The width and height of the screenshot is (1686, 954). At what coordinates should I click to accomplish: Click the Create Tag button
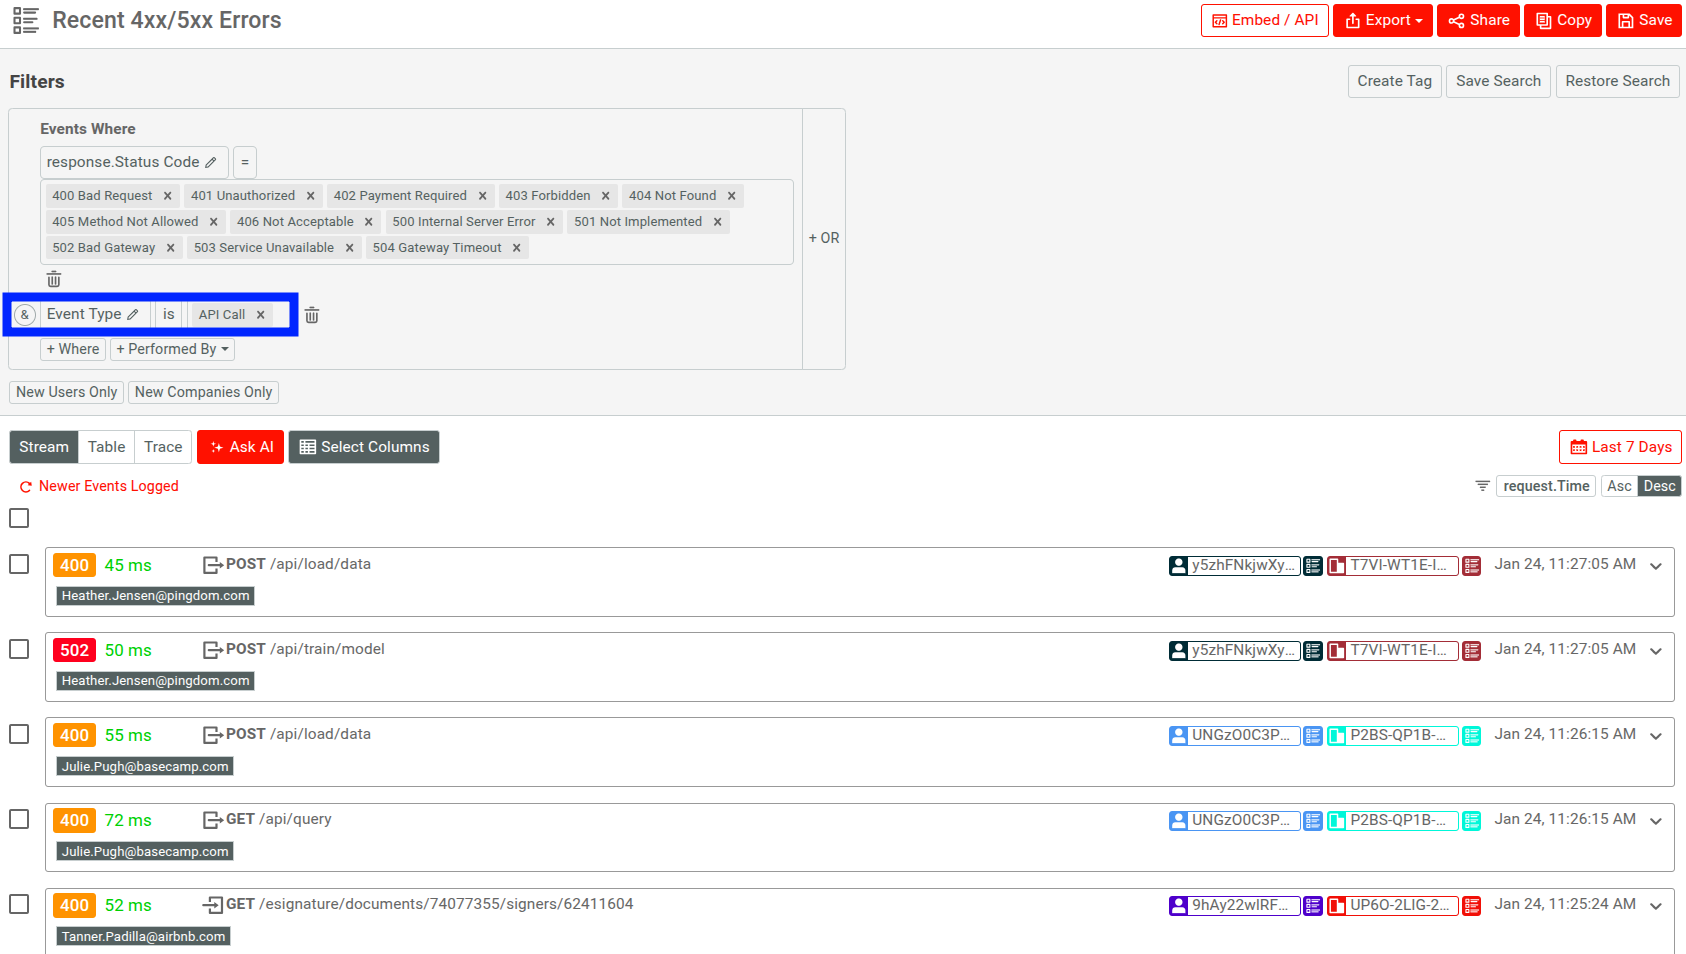coord(1394,81)
